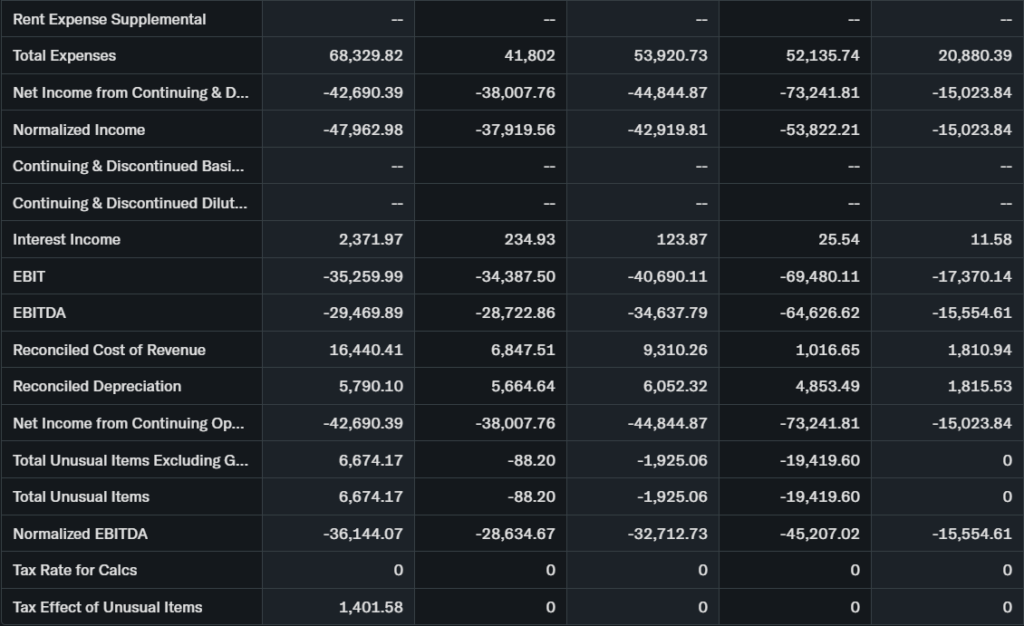Viewport: 1024px width, 626px height.
Task: Select the EBITDA cell showing -28,722.86
Action: point(515,313)
